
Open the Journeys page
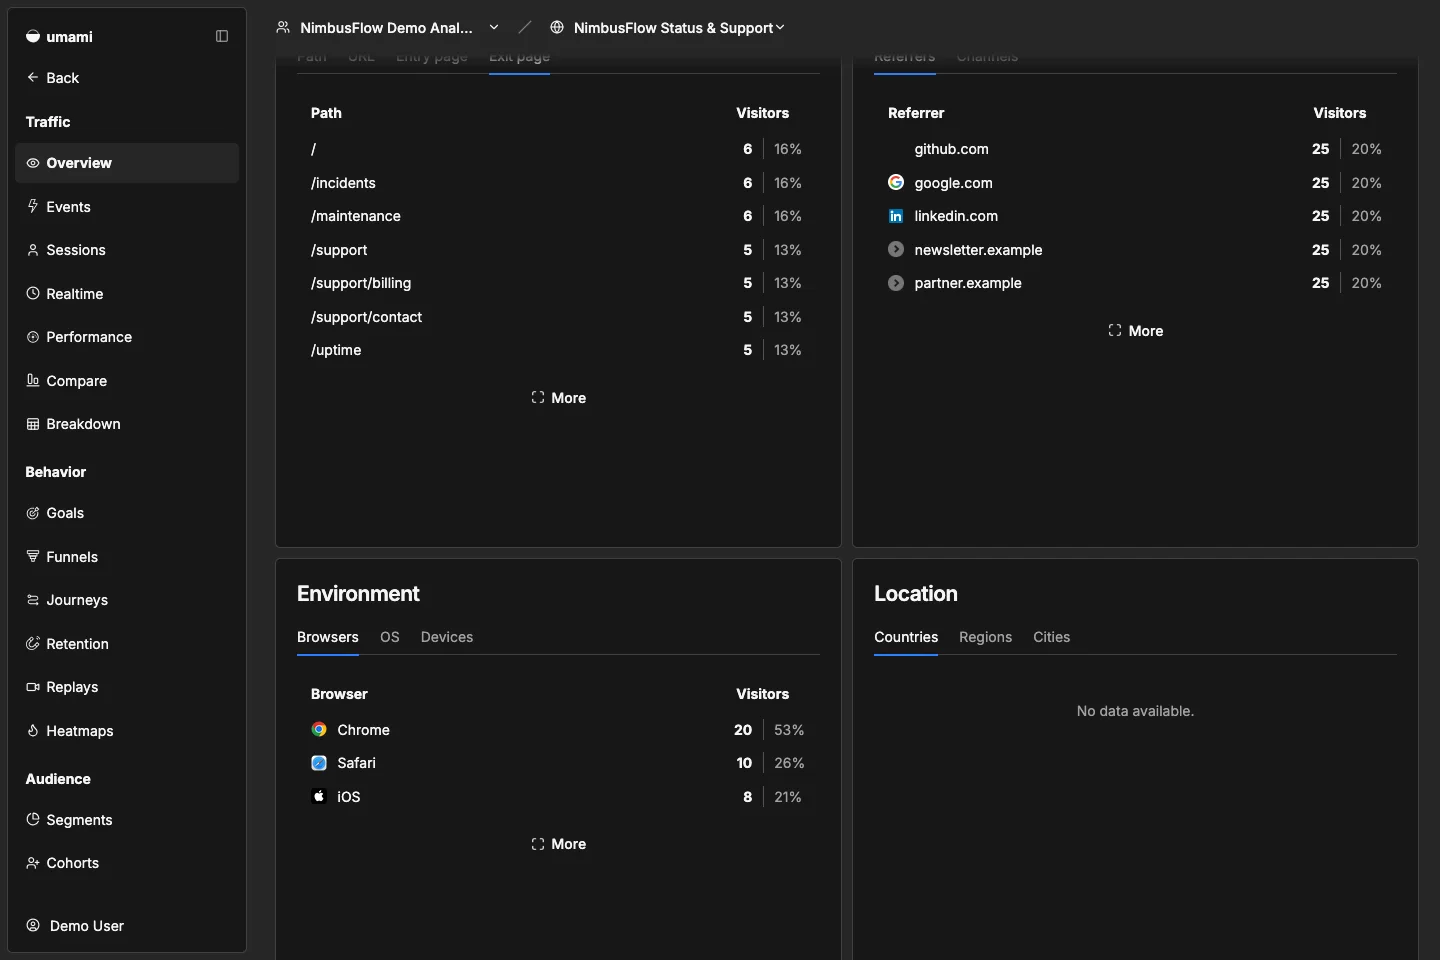[127, 600]
